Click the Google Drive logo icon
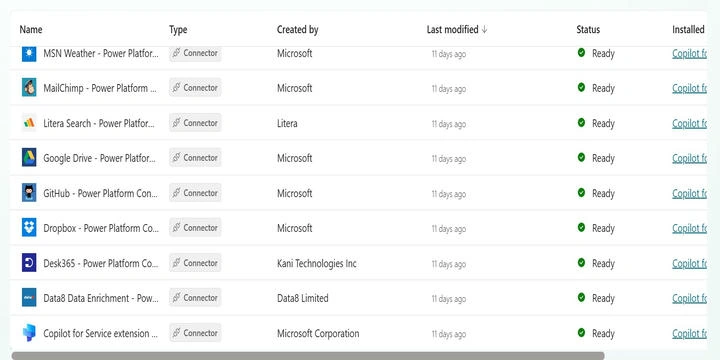 pyautogui.click(x=29, y=158)
